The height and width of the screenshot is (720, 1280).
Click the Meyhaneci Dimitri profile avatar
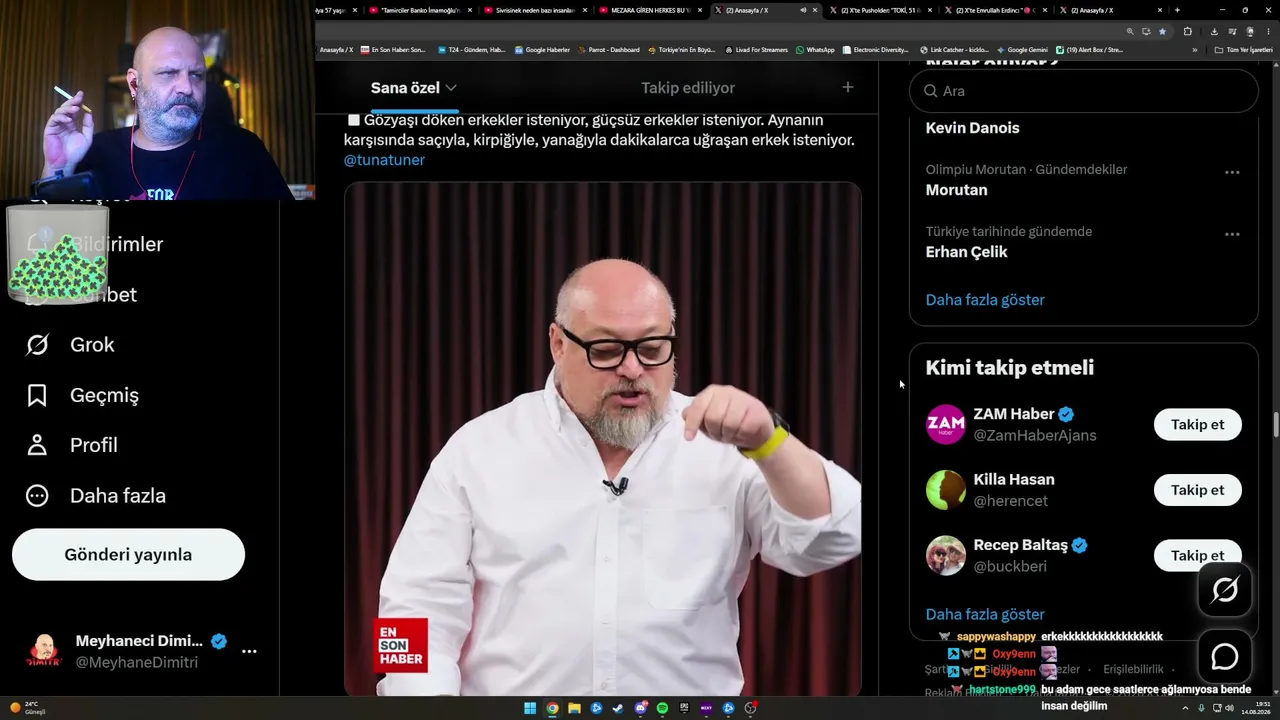point(43,651)
